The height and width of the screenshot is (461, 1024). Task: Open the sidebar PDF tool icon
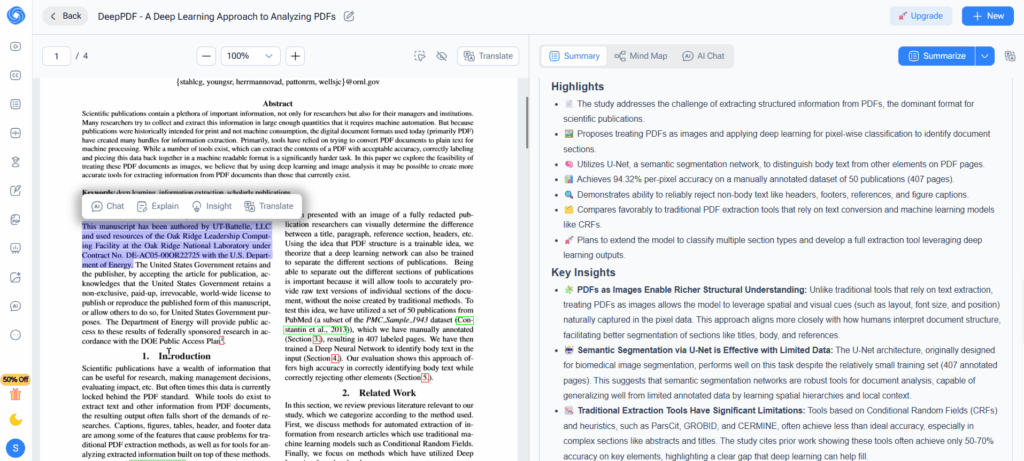point(16,219)
